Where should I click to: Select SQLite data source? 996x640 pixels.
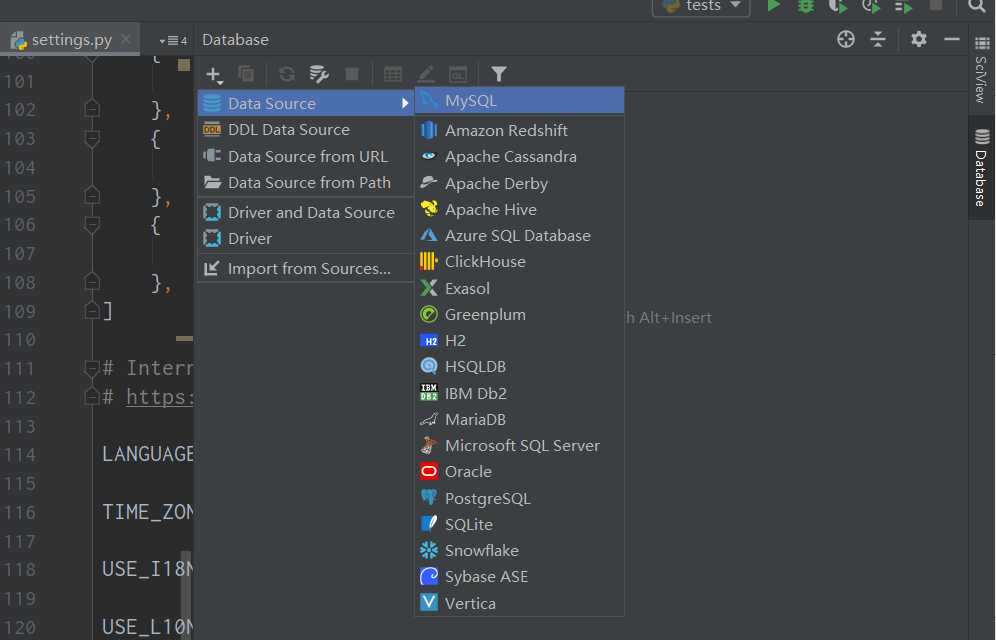point(520,524)
